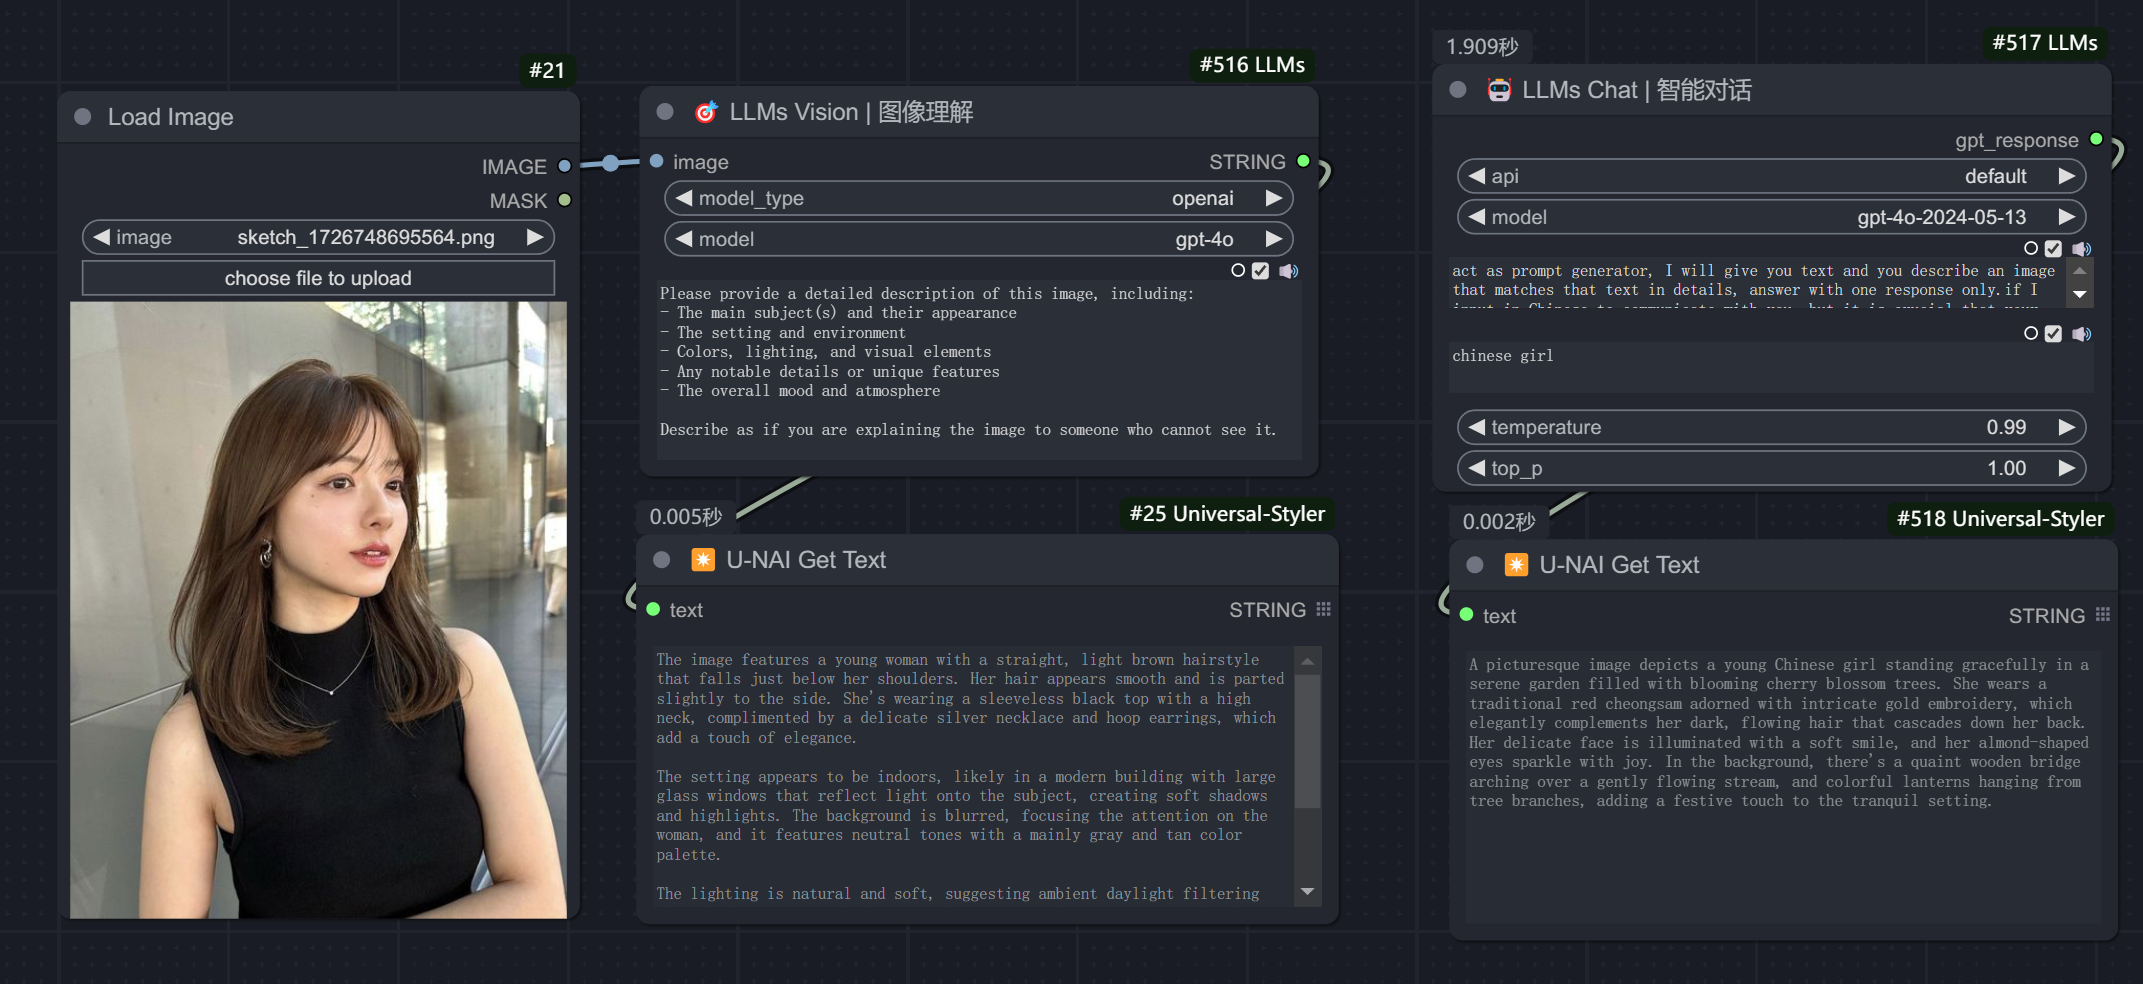Click the #516 LLMs node badge

click(1251, 65)
